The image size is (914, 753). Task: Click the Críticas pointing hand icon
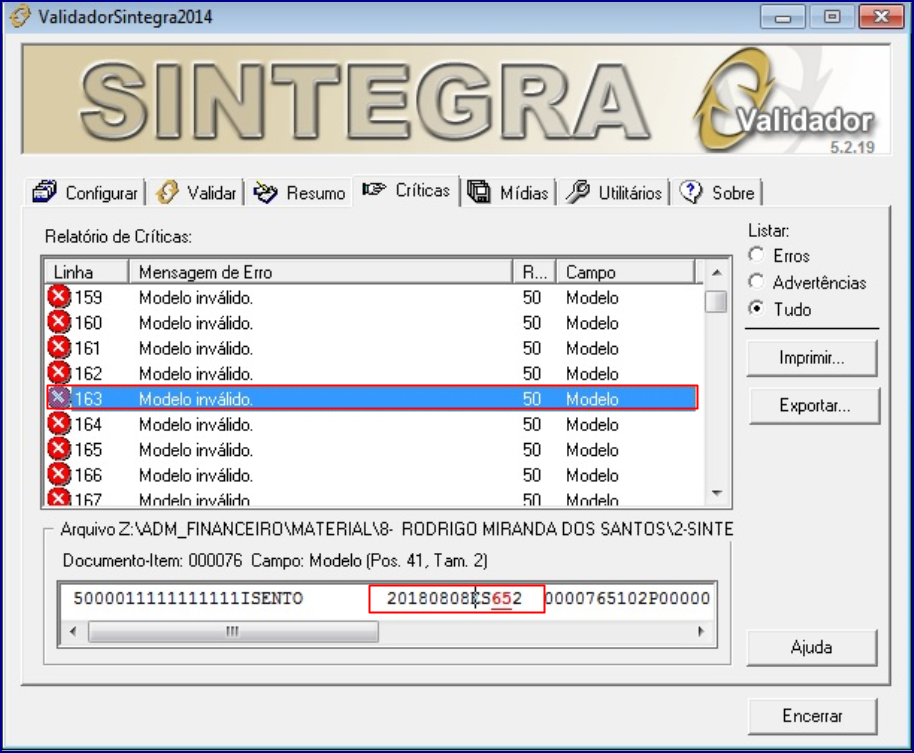point(374,189)
